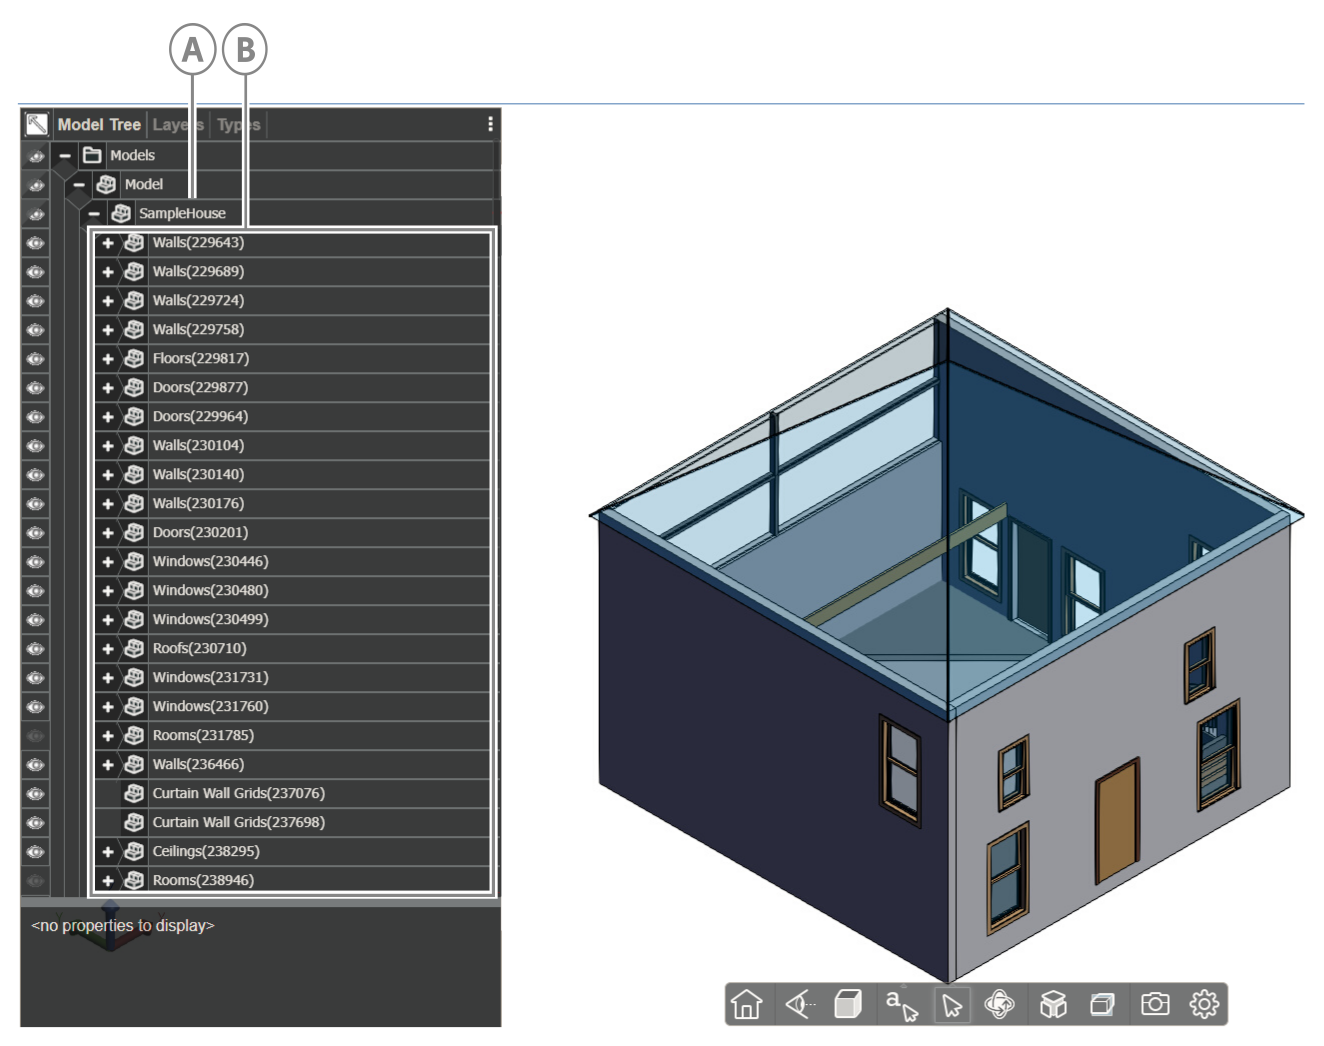
Task: Switch to the Layers tab
Action: pyautogui.click(x=178, y=125)
